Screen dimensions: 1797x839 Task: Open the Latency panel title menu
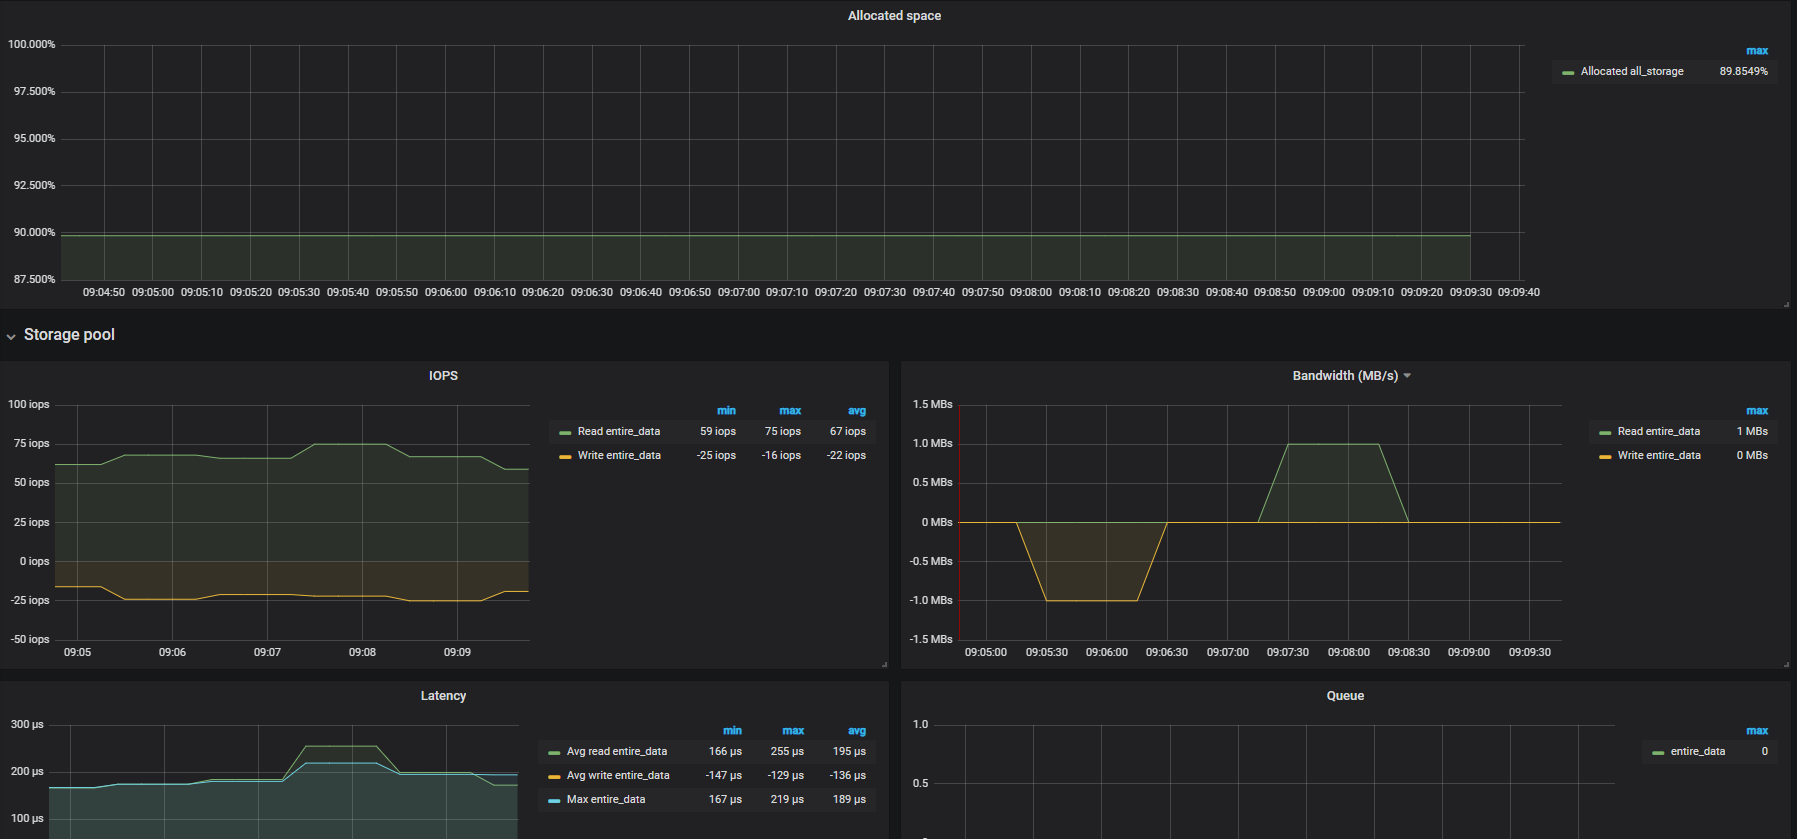pos(443,696)
